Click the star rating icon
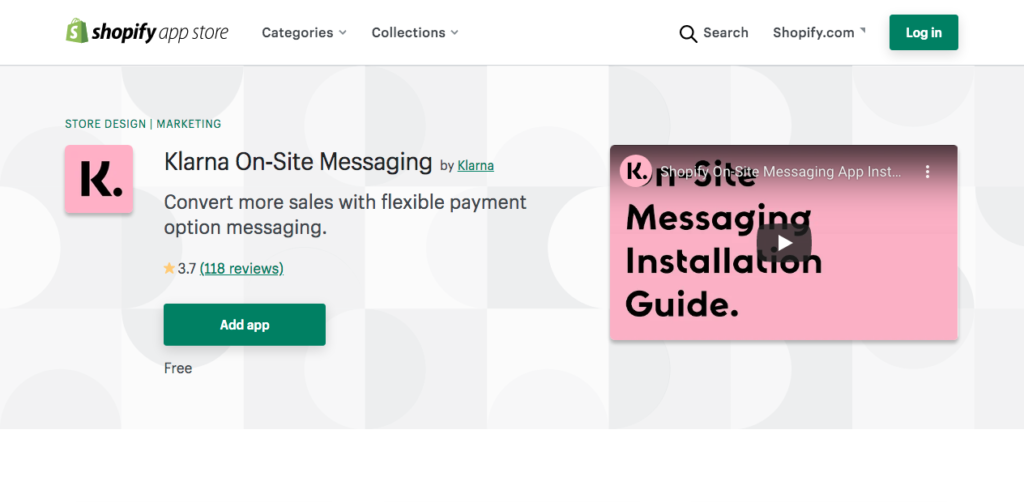 [x=169, y=268]
